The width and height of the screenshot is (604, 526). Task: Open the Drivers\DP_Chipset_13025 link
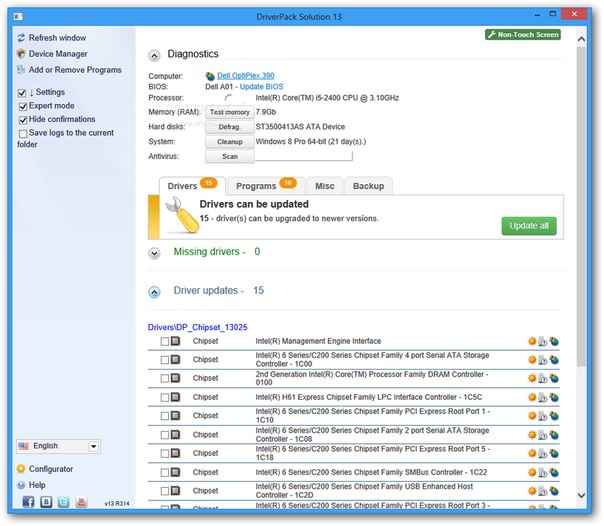(x=198, y=327)
